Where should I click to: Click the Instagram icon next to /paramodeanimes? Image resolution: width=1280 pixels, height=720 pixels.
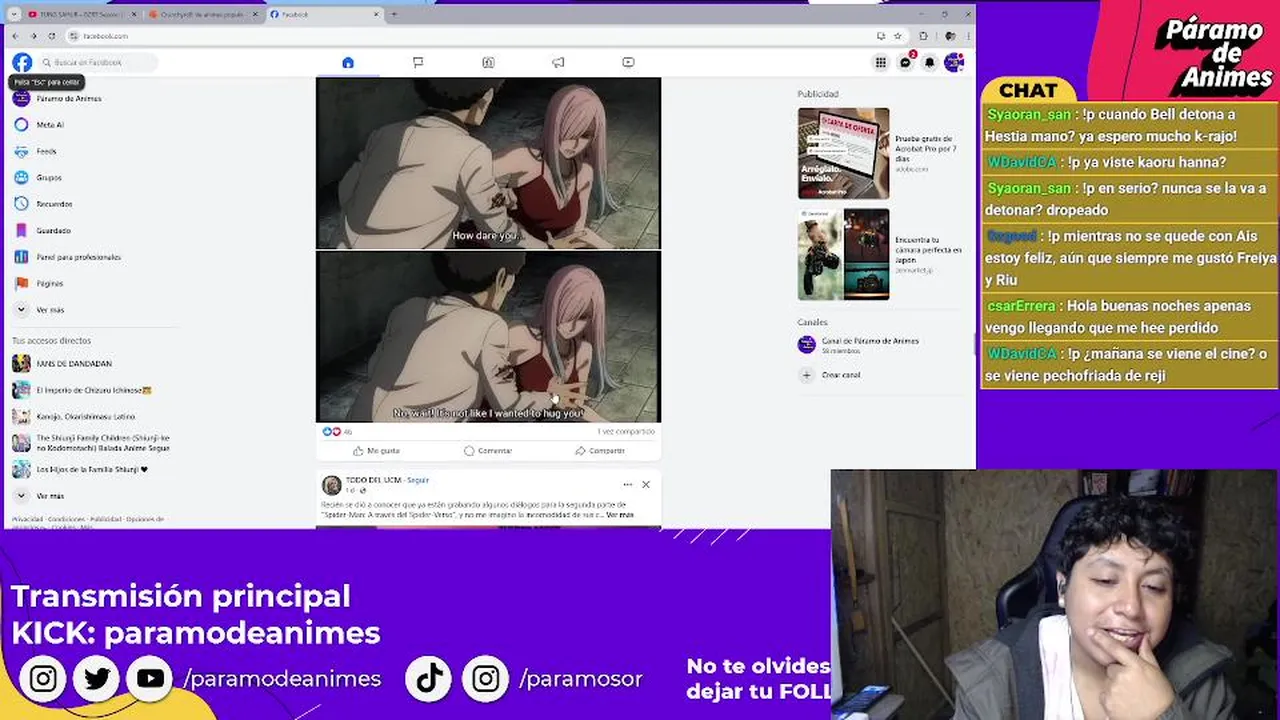tap(43, 679)
